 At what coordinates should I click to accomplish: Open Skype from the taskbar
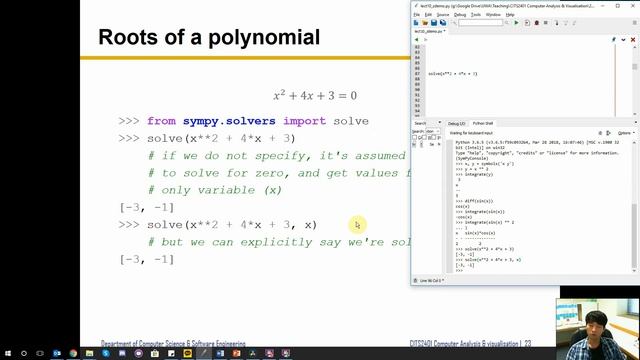106,353
